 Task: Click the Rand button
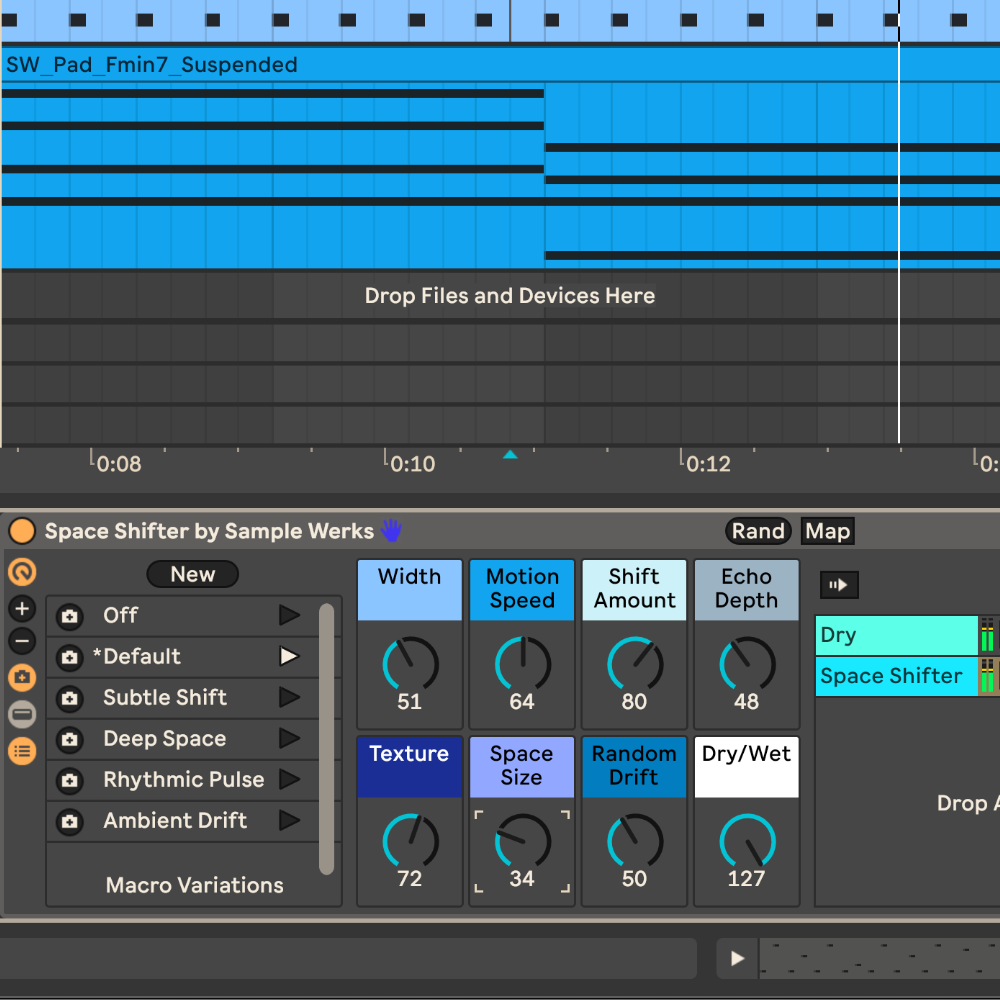(757, 531)
